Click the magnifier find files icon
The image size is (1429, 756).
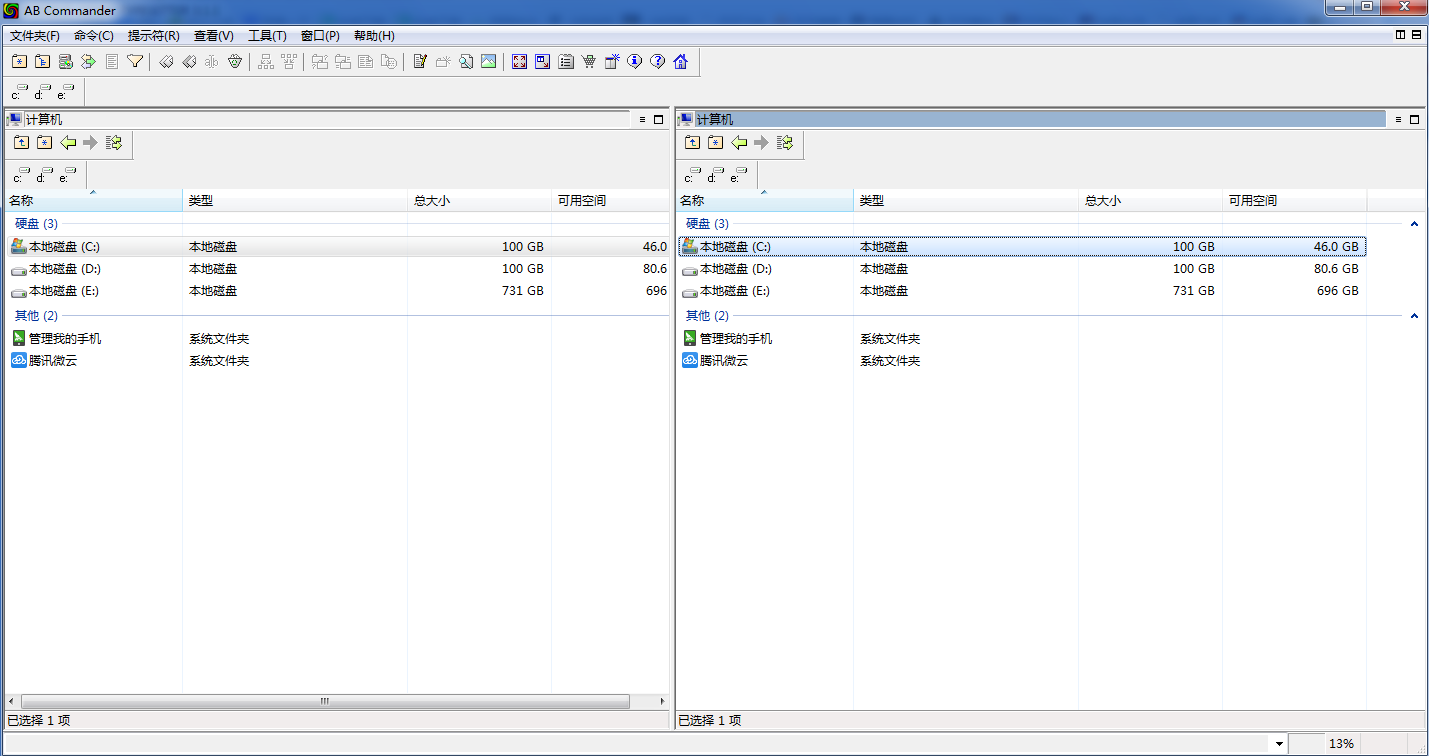[x=466, y=61]
